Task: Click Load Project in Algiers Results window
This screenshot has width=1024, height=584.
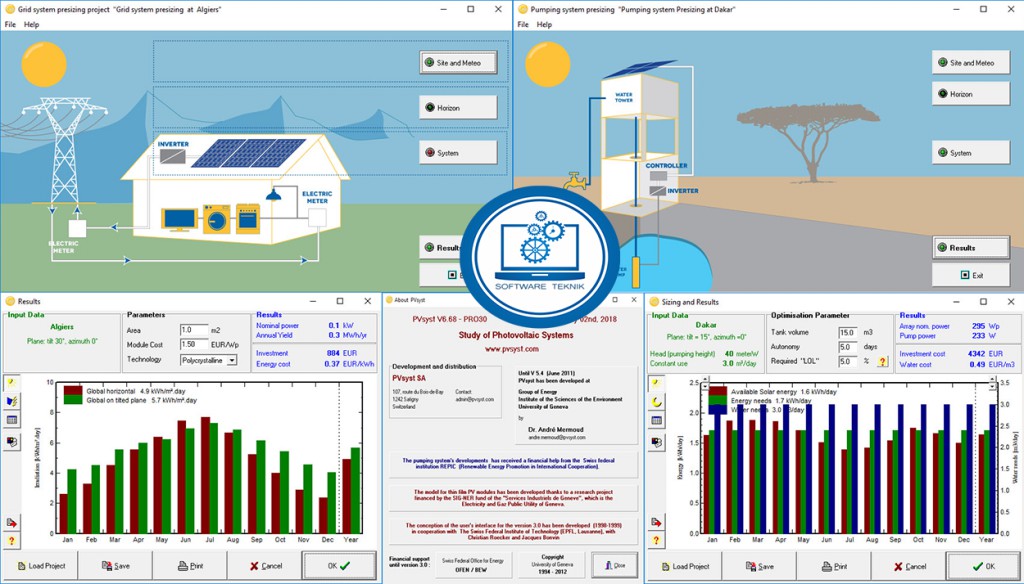Action: (x=40, y=566)
